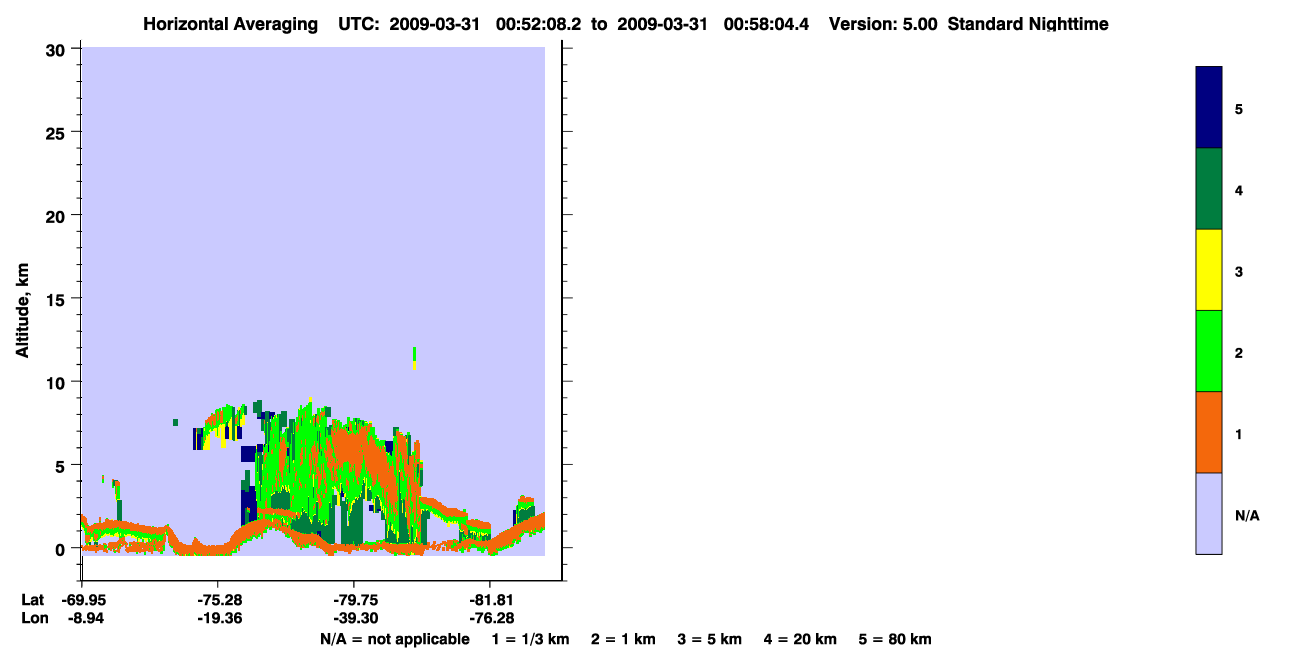Click the '4 = 20 km' legend text
The image size is (1300, 667).
(800, 640)
